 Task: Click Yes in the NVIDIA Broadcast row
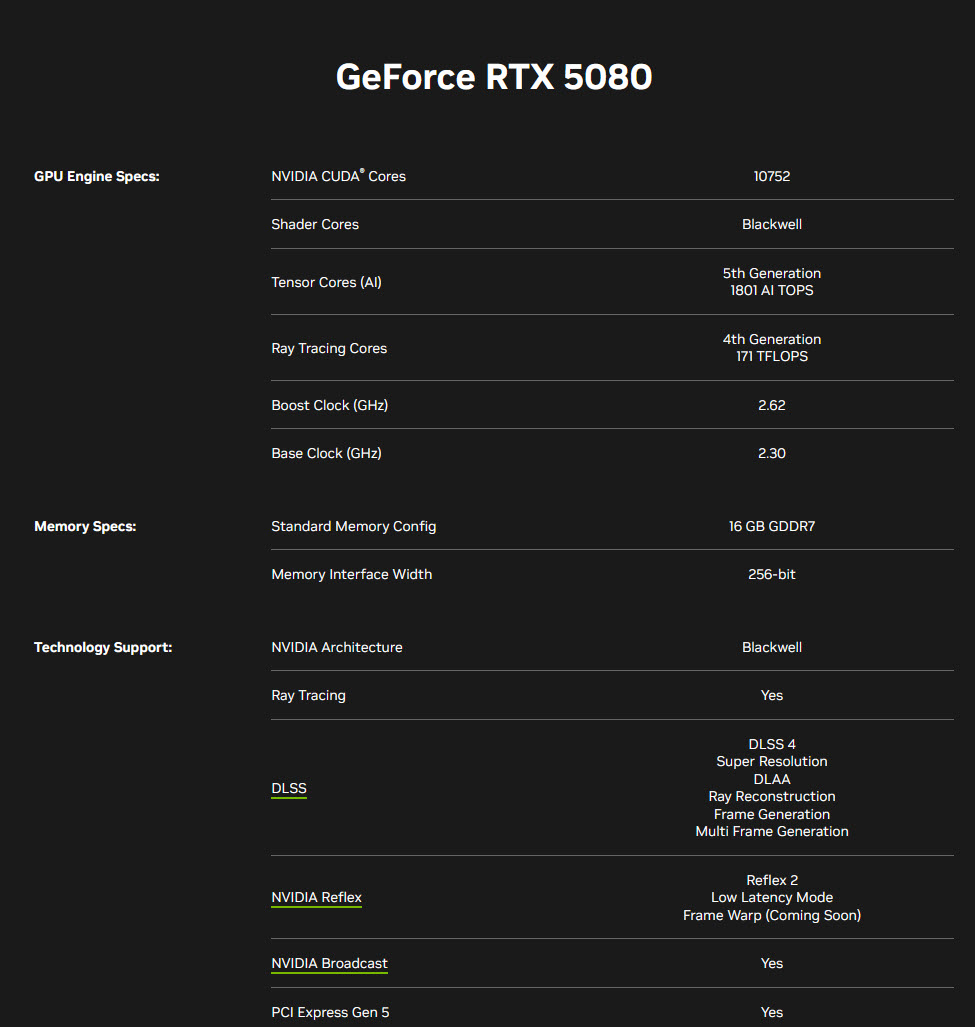(771, 963)
